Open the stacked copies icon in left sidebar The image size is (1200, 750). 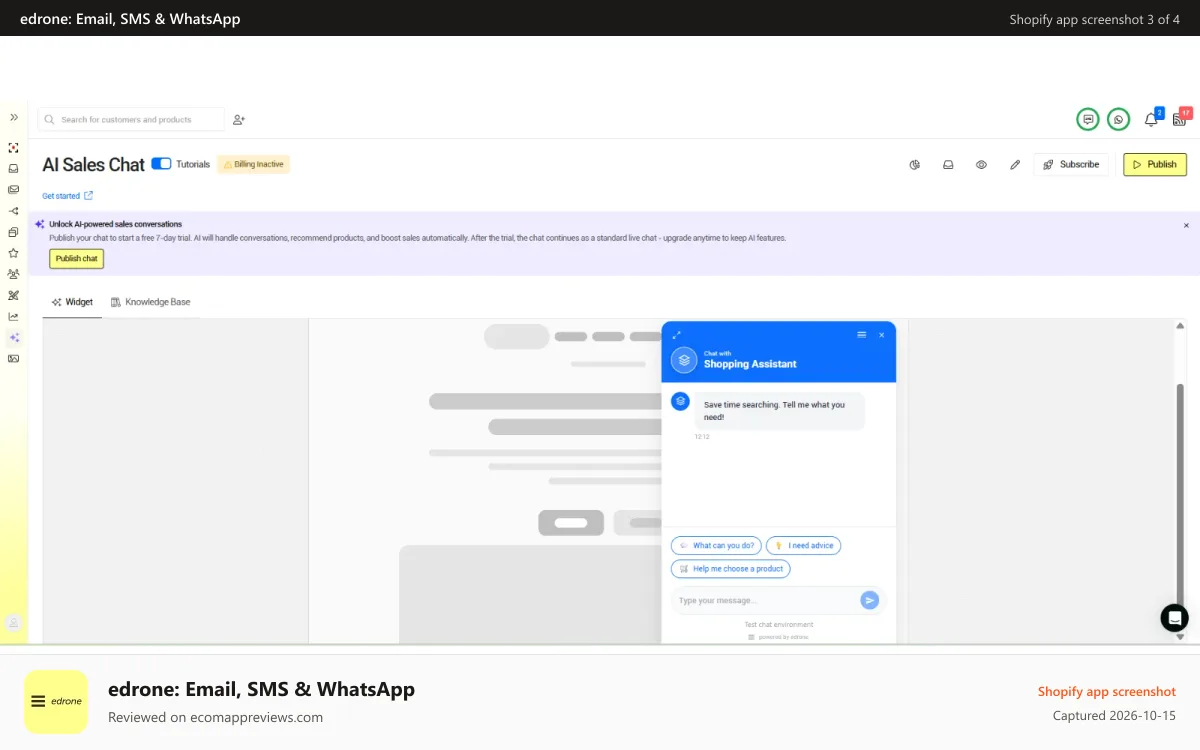point(13,232)
